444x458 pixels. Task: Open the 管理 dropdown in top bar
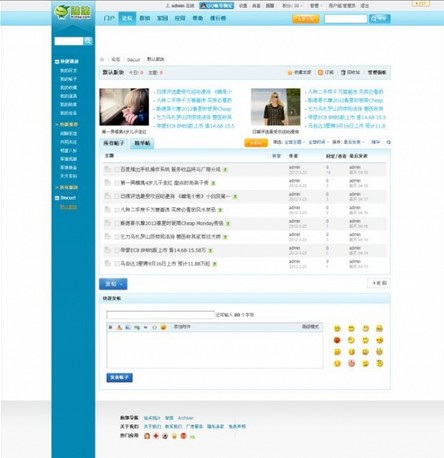(315, 6)
